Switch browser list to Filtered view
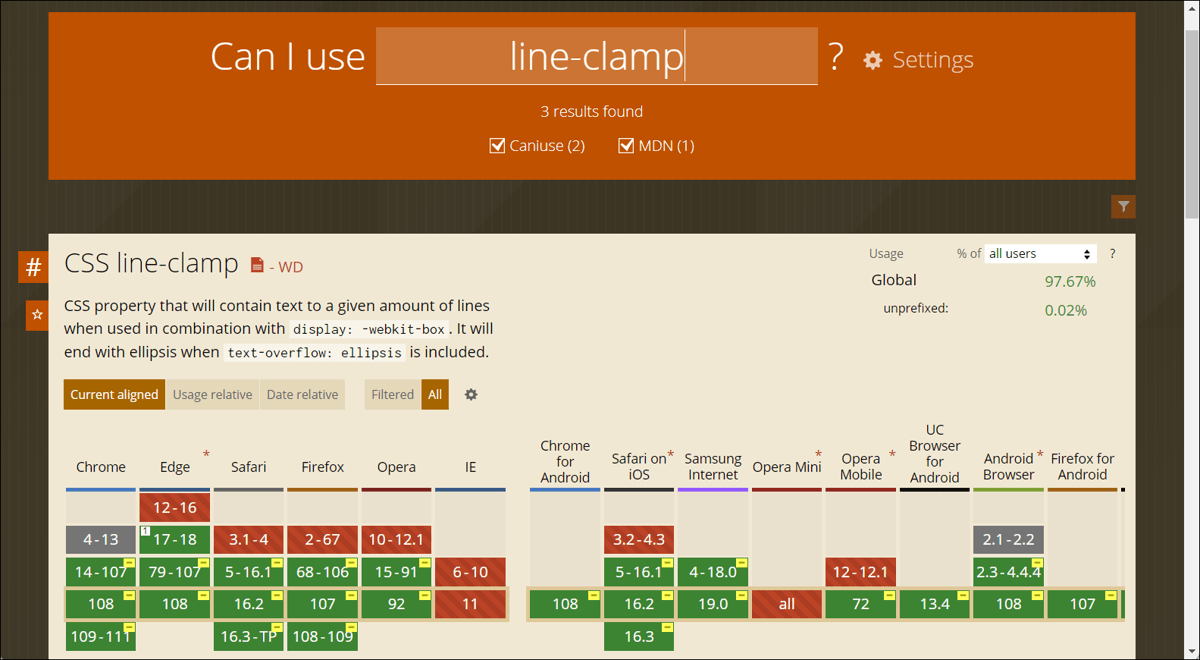The height and width of the screenshot is (660, 1200). pos(392,394)
